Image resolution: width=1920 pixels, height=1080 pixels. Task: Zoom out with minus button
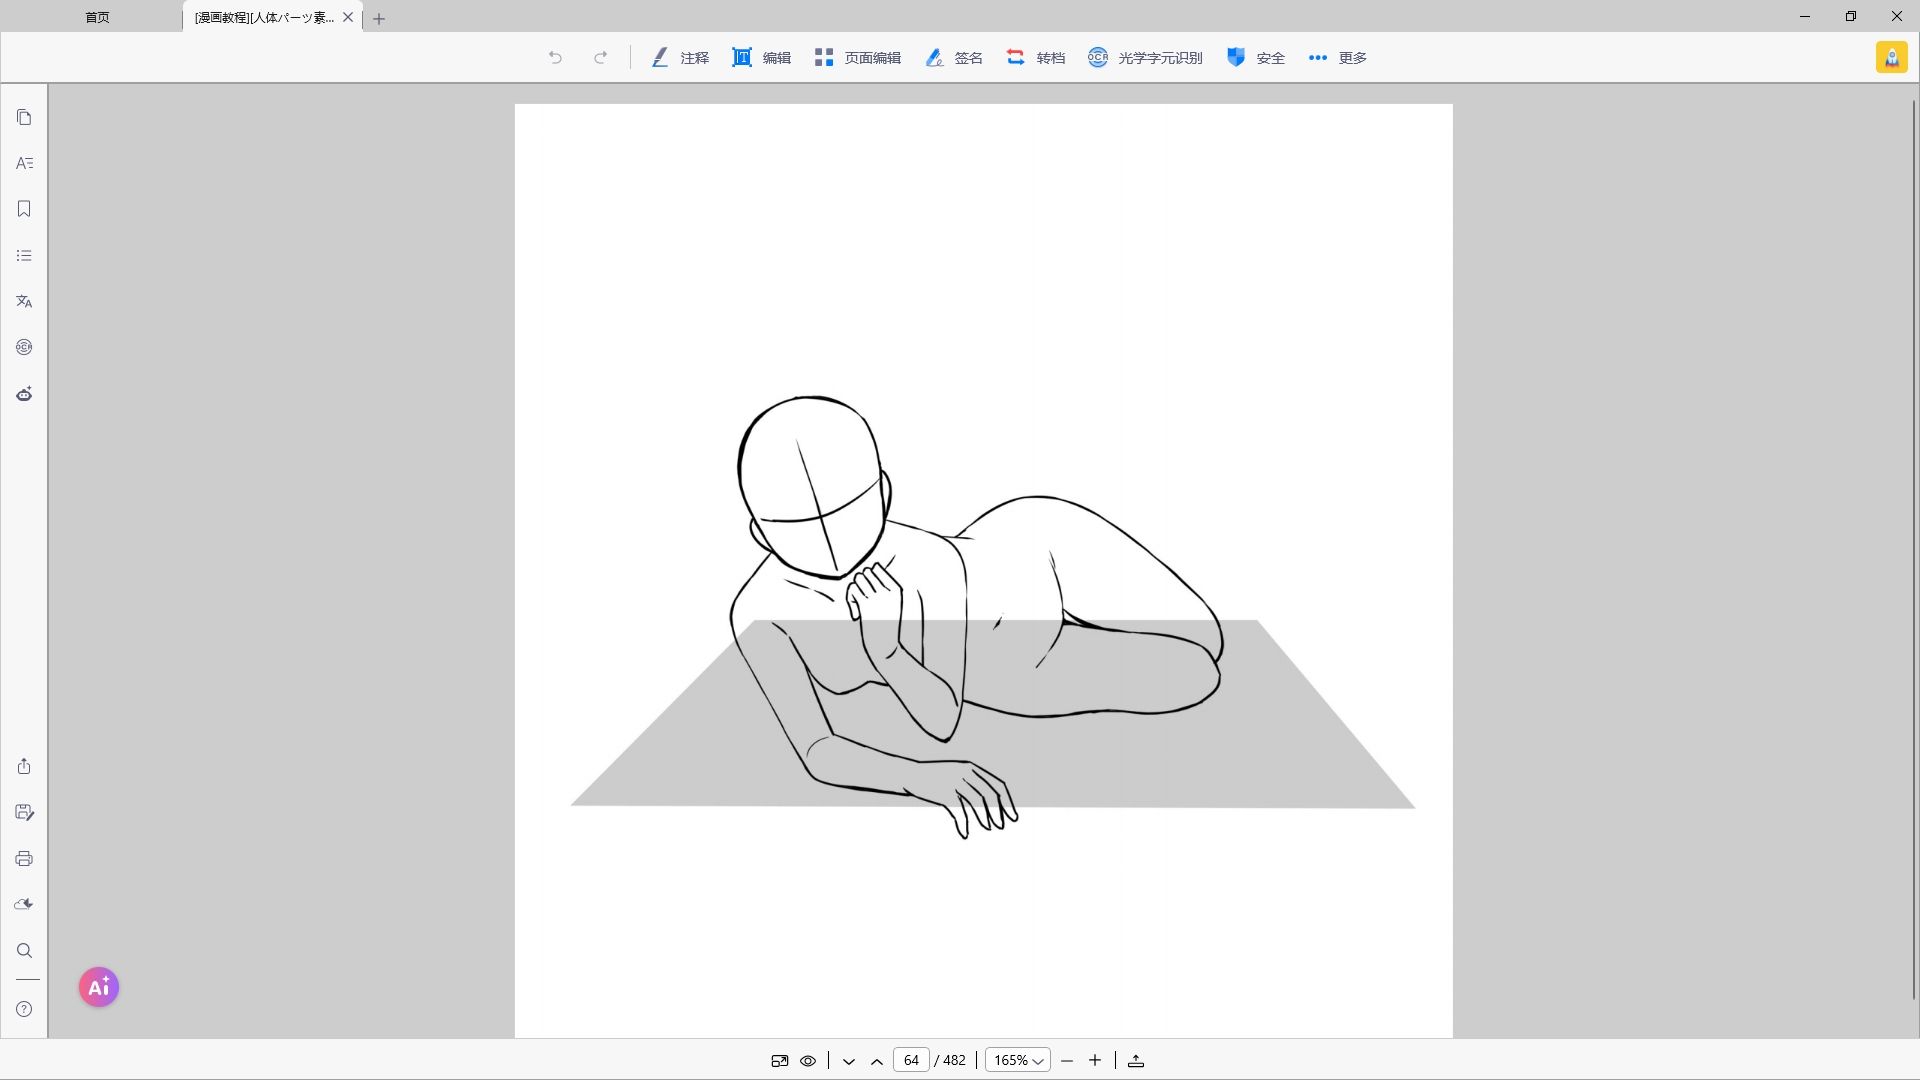[x=1067, y=1060]
